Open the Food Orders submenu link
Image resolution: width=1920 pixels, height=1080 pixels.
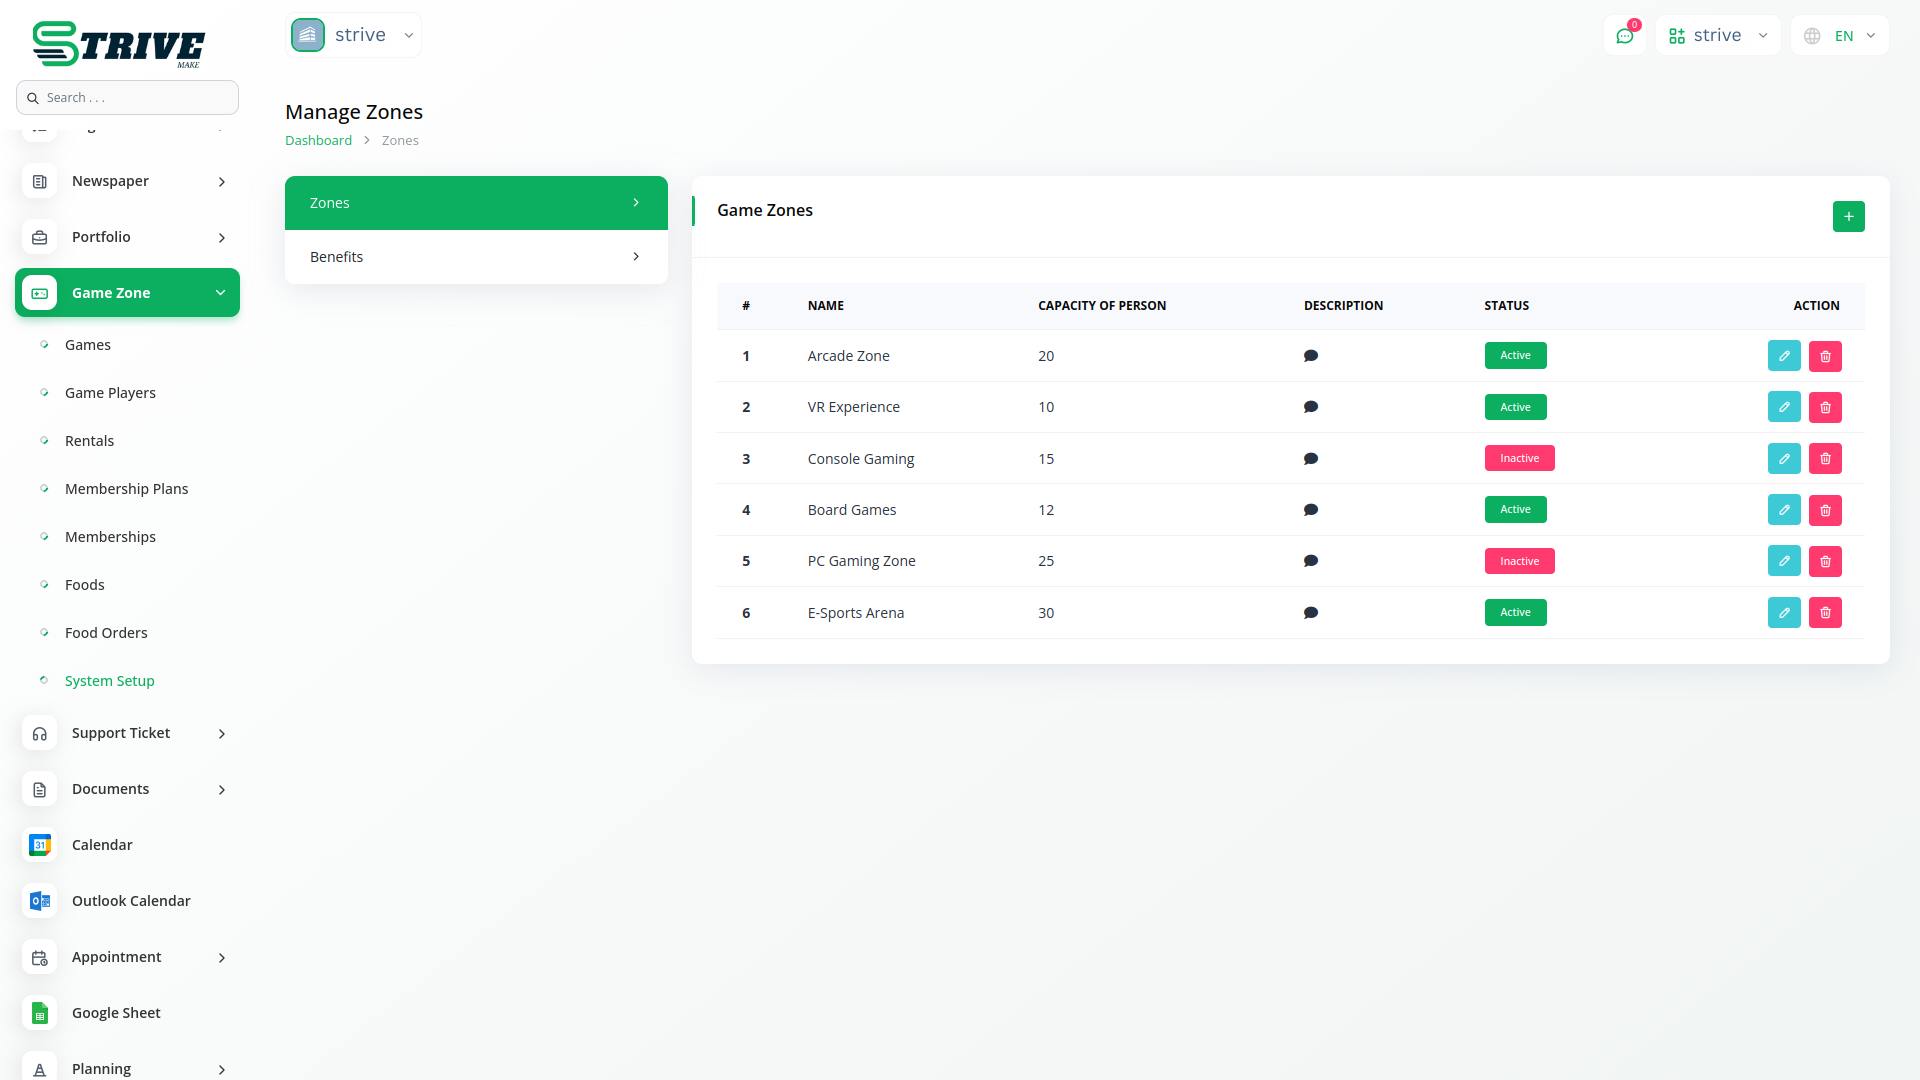click(x=106, y=633)
